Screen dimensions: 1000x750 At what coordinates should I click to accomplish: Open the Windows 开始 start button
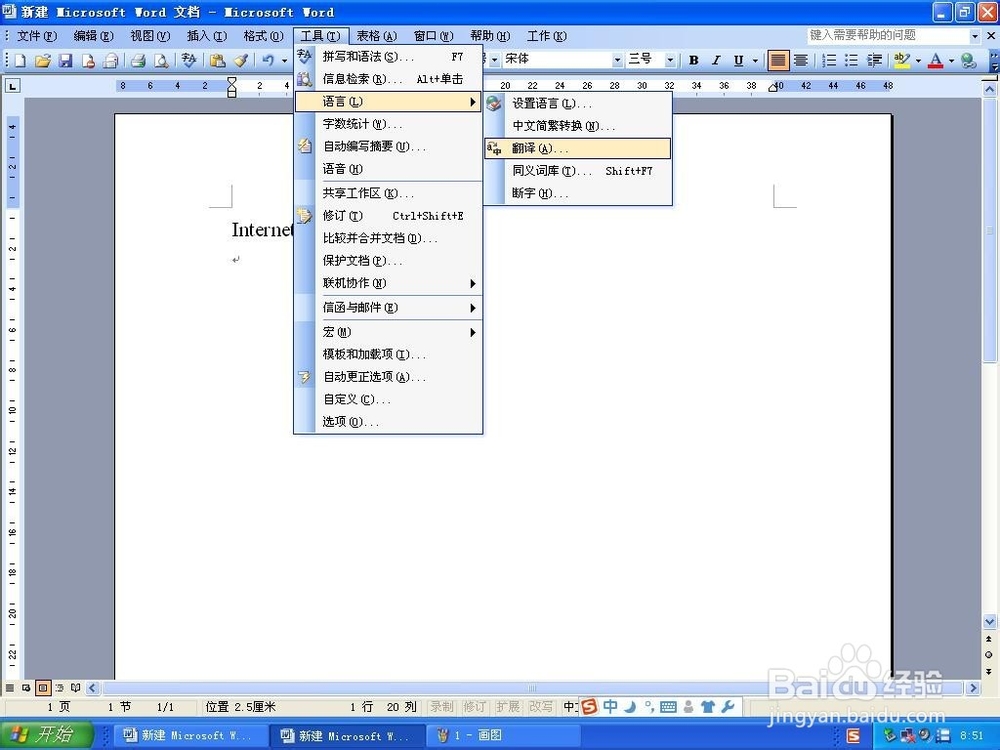point(48,735)
